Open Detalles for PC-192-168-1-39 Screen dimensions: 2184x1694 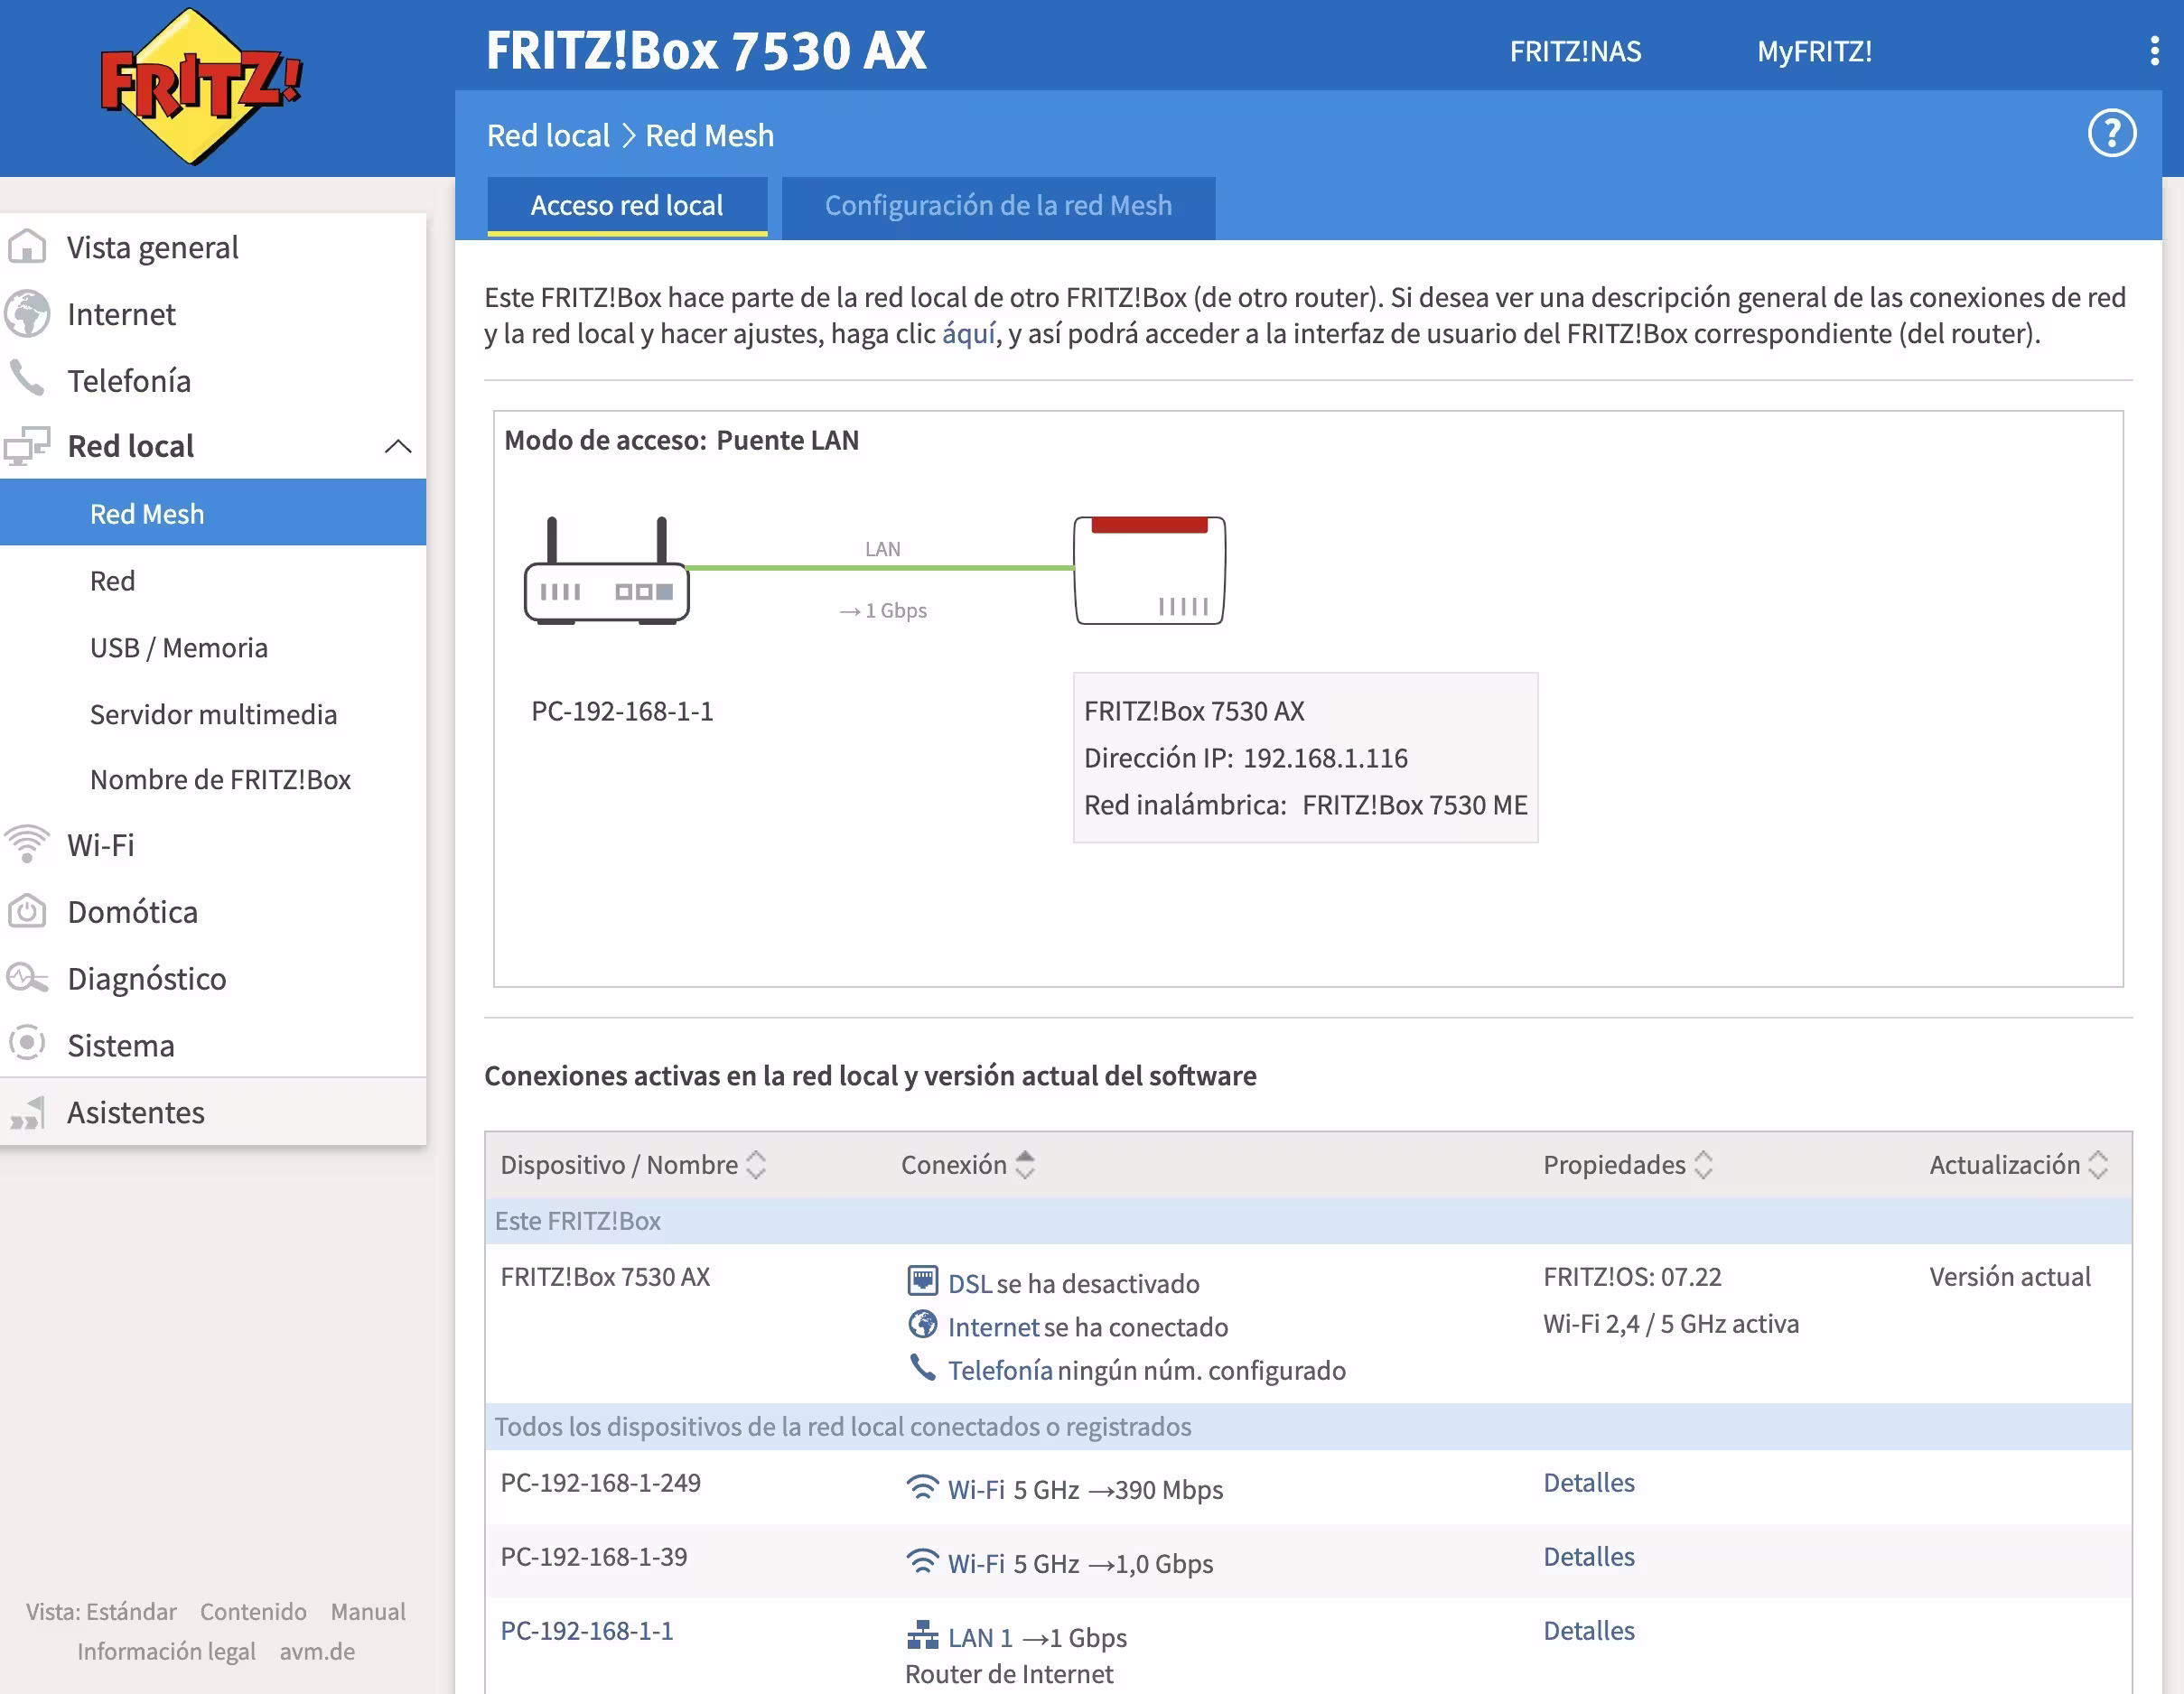pyautogui.click(x=1588, y=1556)
